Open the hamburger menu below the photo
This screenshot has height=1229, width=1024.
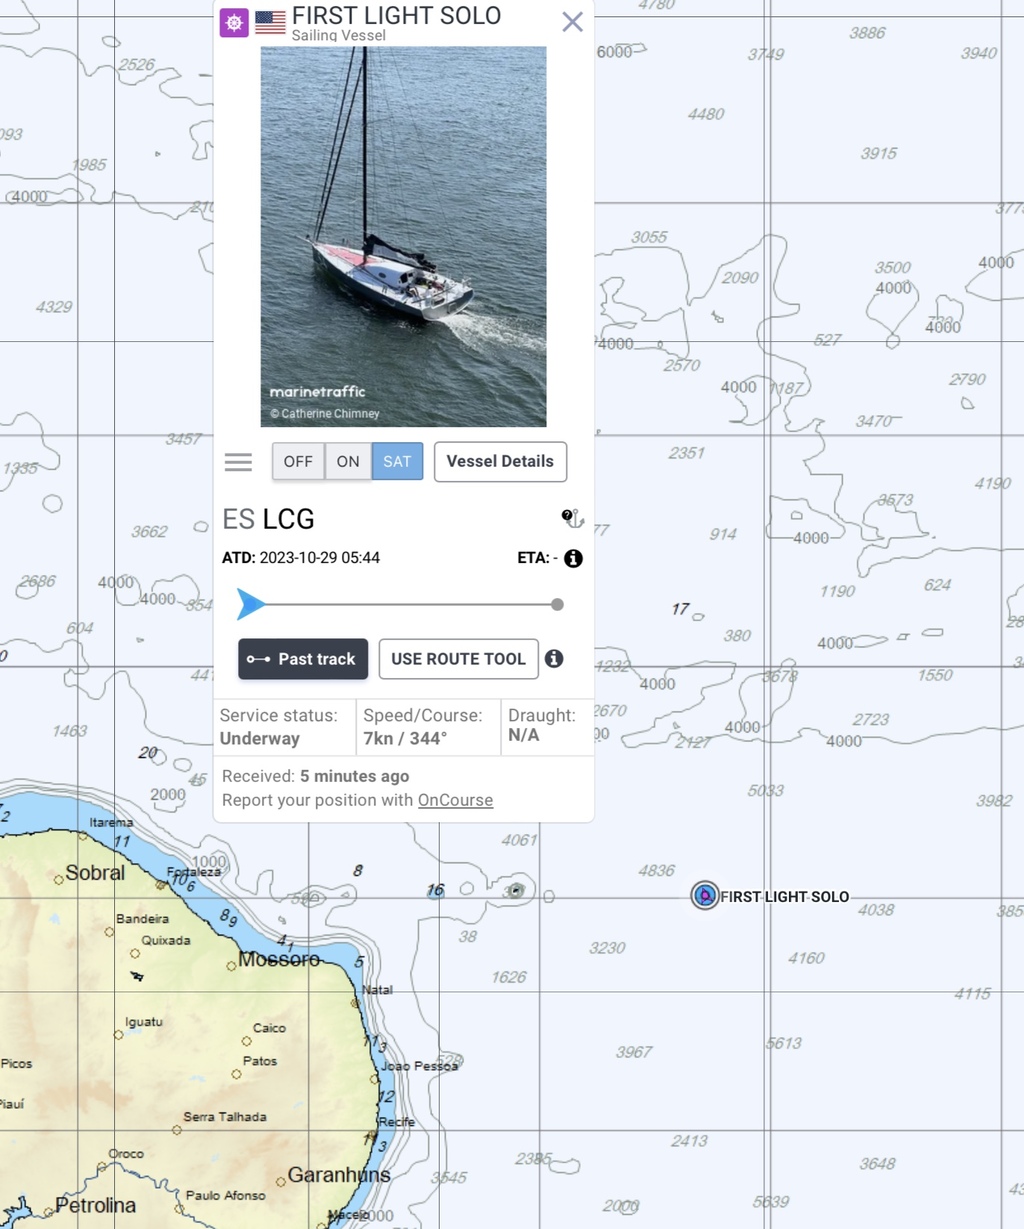(x=238, y=462)
